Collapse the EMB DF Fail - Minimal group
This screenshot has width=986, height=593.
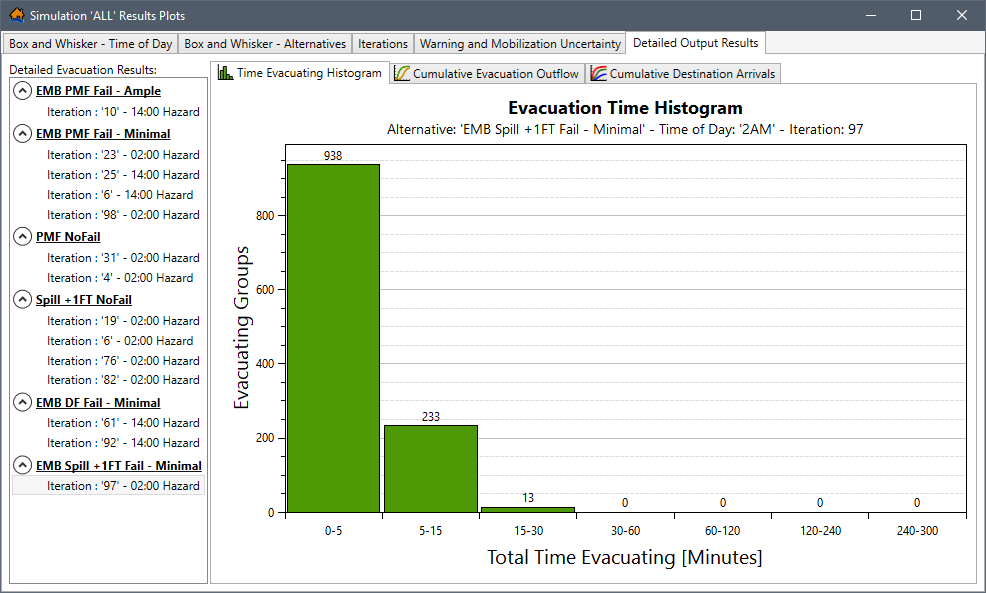(x=21, y=402)
